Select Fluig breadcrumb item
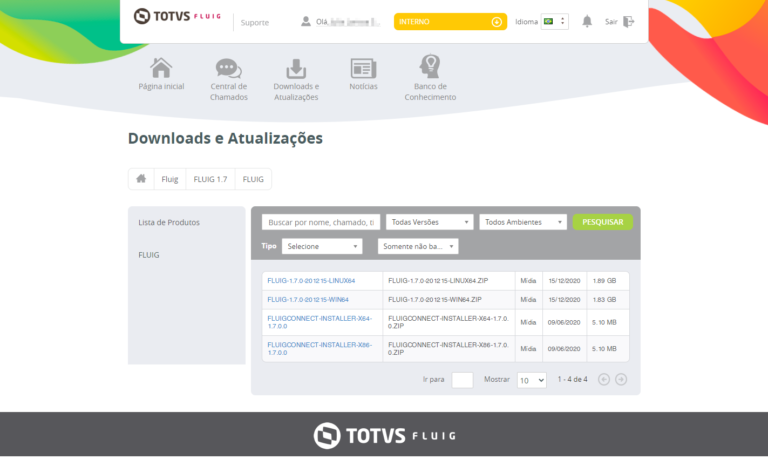This screenshot has width=768, height=459. click(169, 179)
